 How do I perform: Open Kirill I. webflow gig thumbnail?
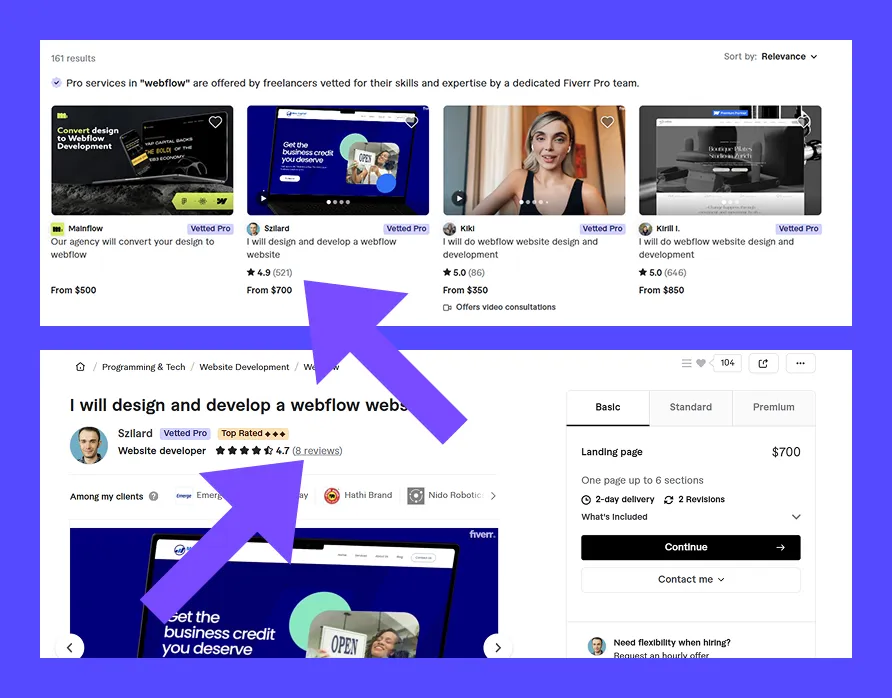(x=730, y=160)
